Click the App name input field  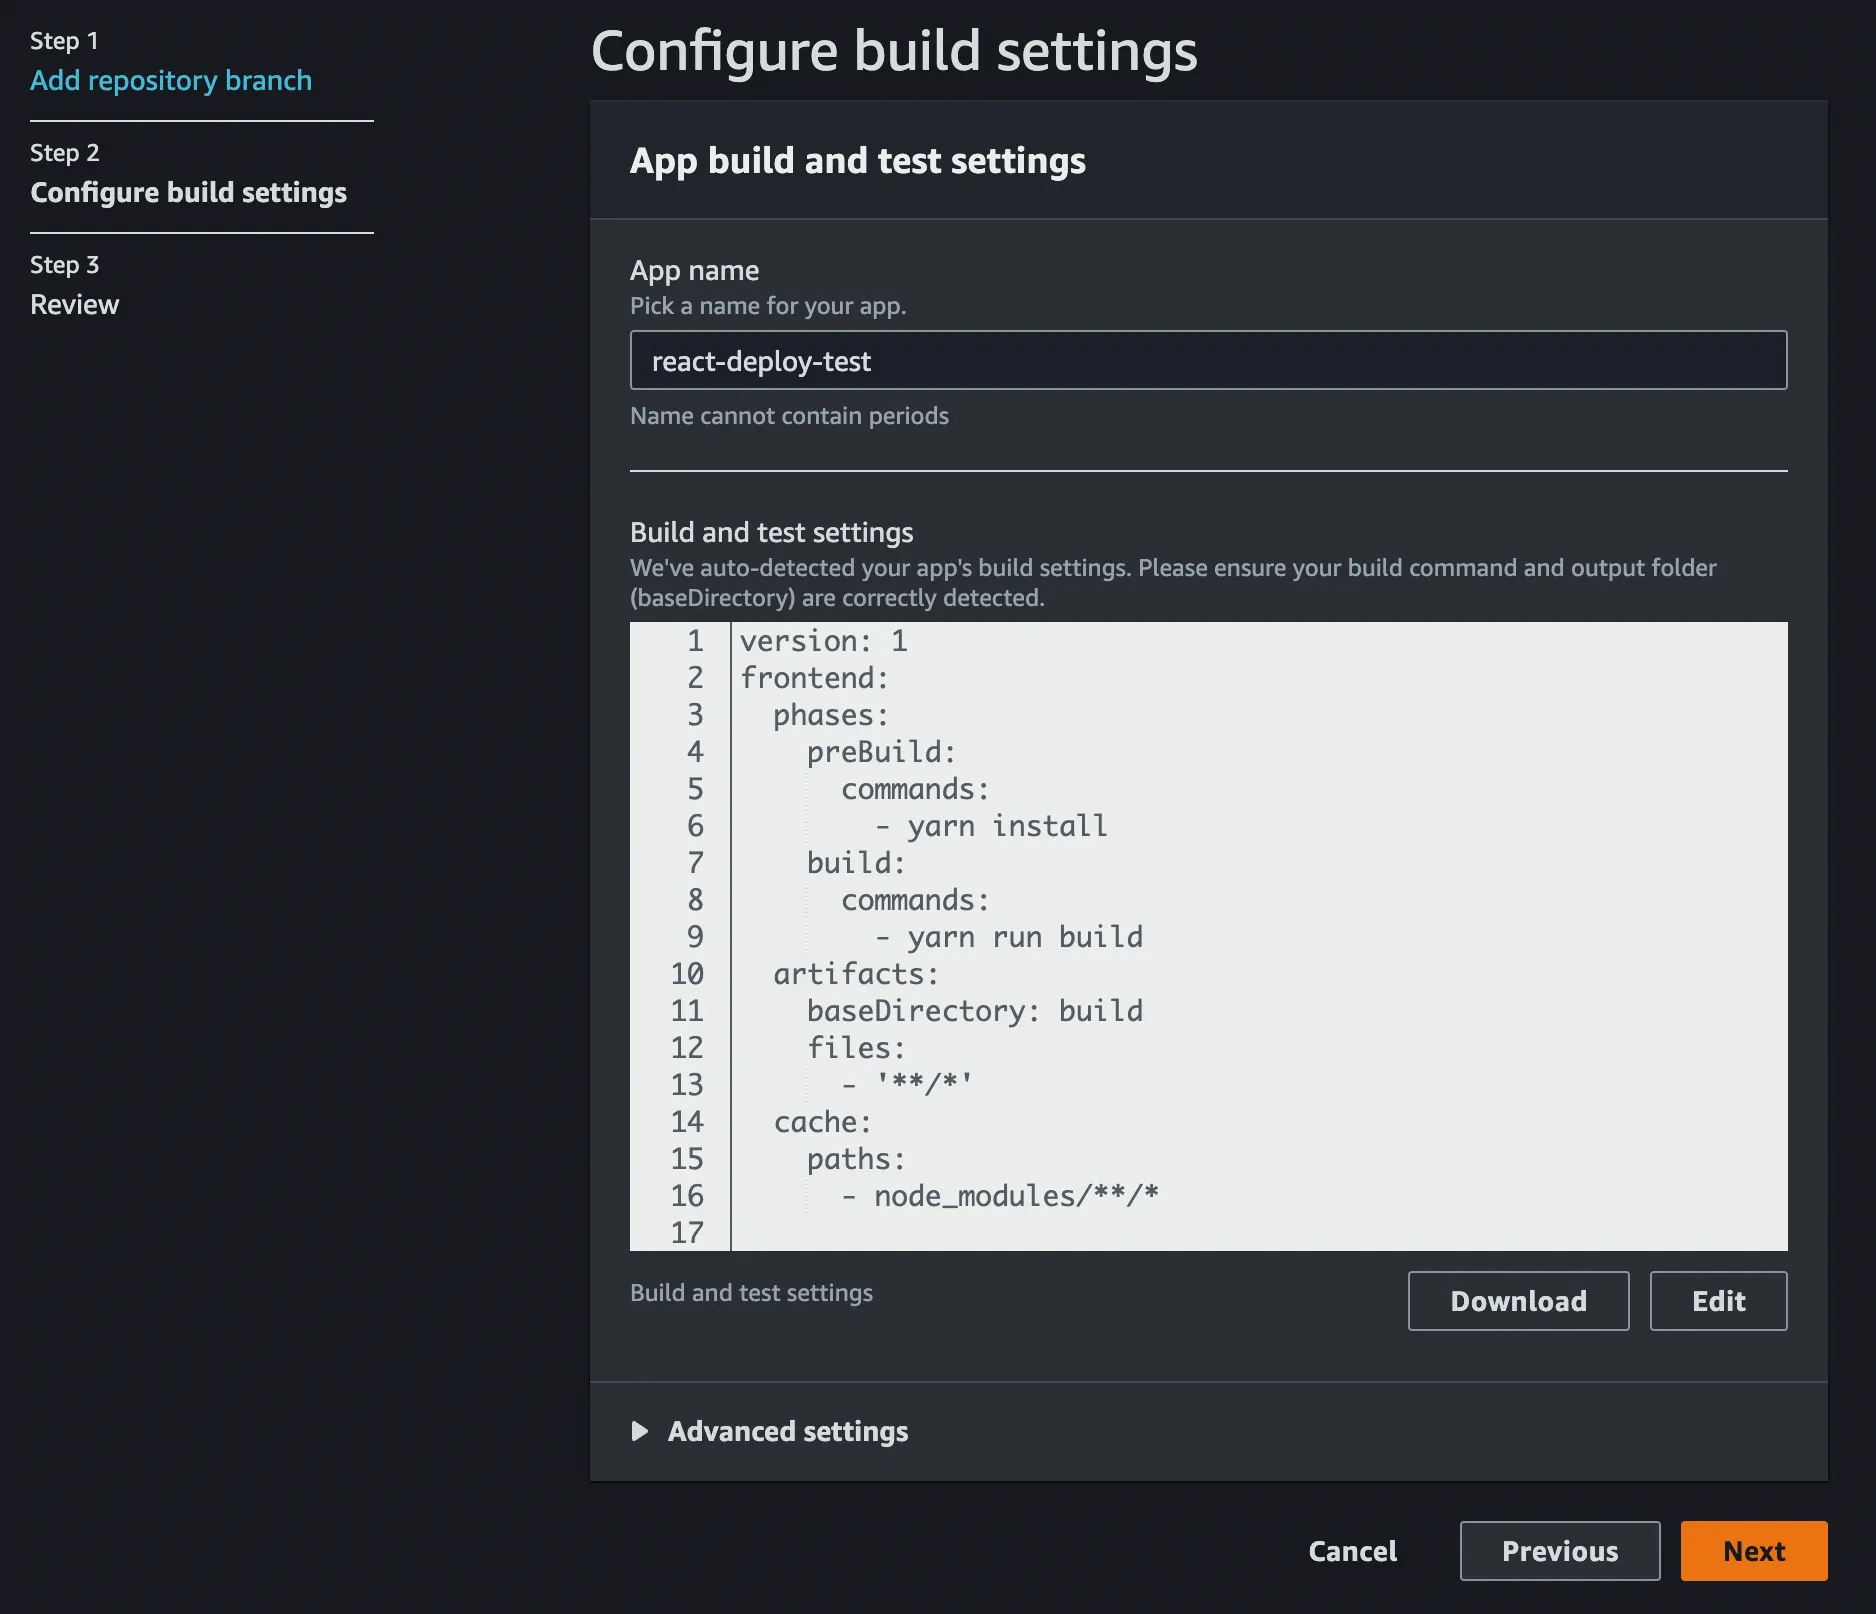(x=1208, y=360)
